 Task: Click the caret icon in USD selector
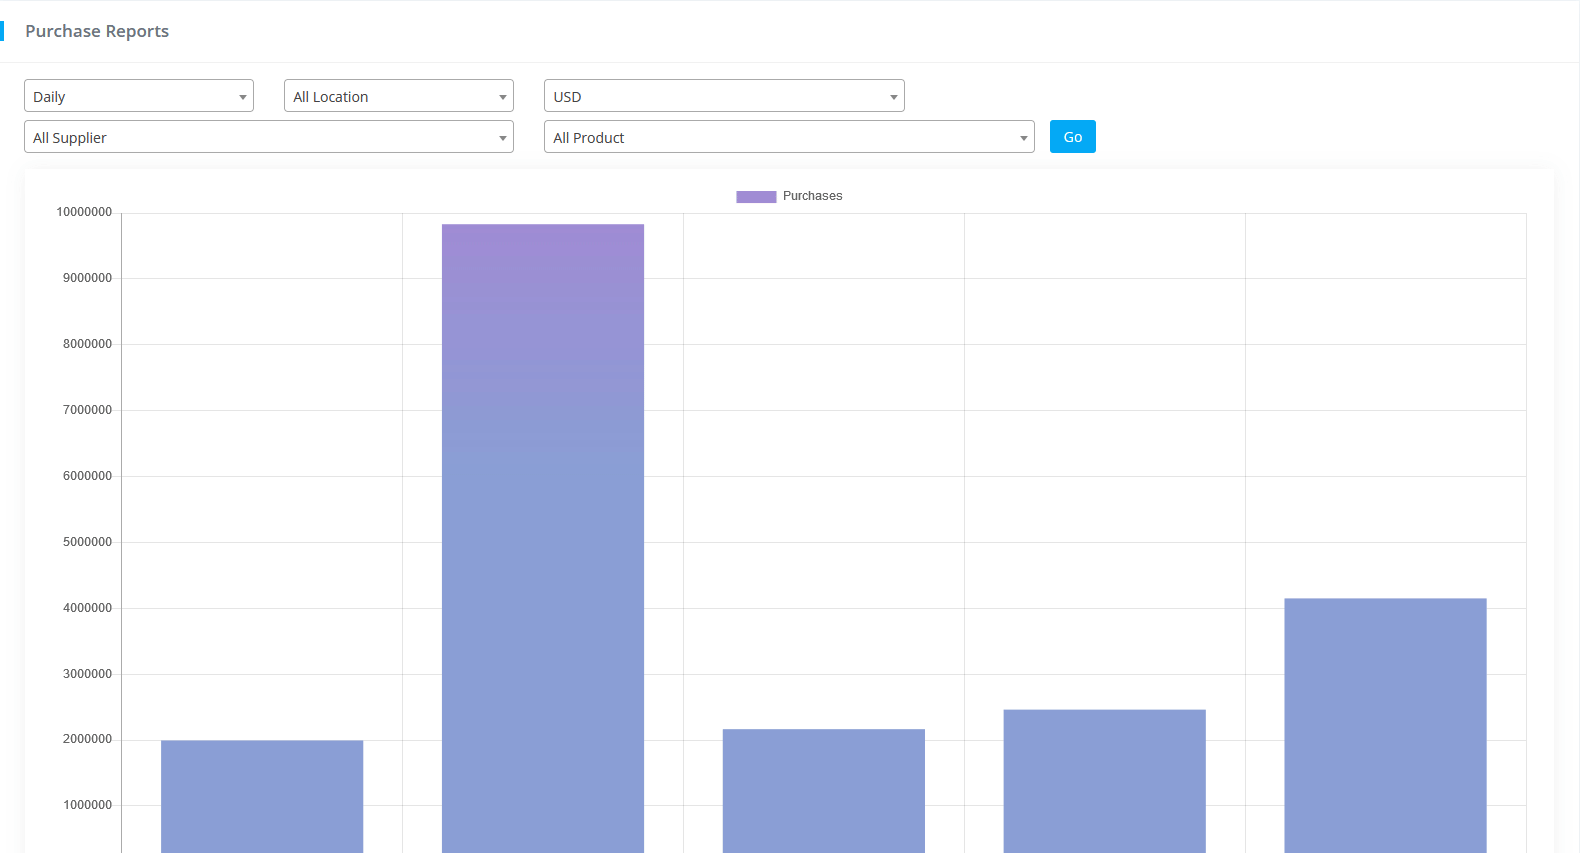point(893,97)
